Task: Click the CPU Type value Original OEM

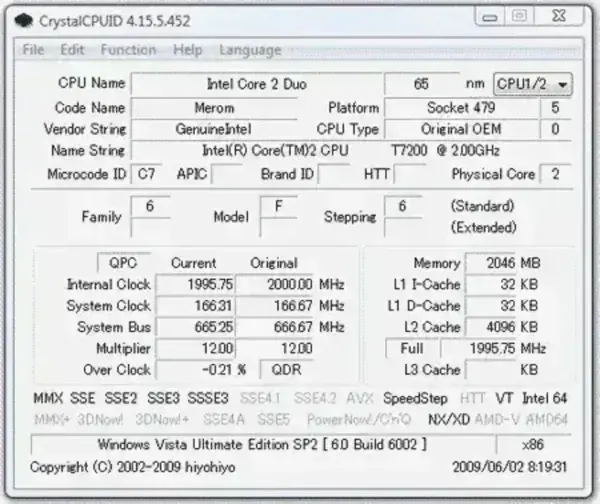Action: point(461,129)
